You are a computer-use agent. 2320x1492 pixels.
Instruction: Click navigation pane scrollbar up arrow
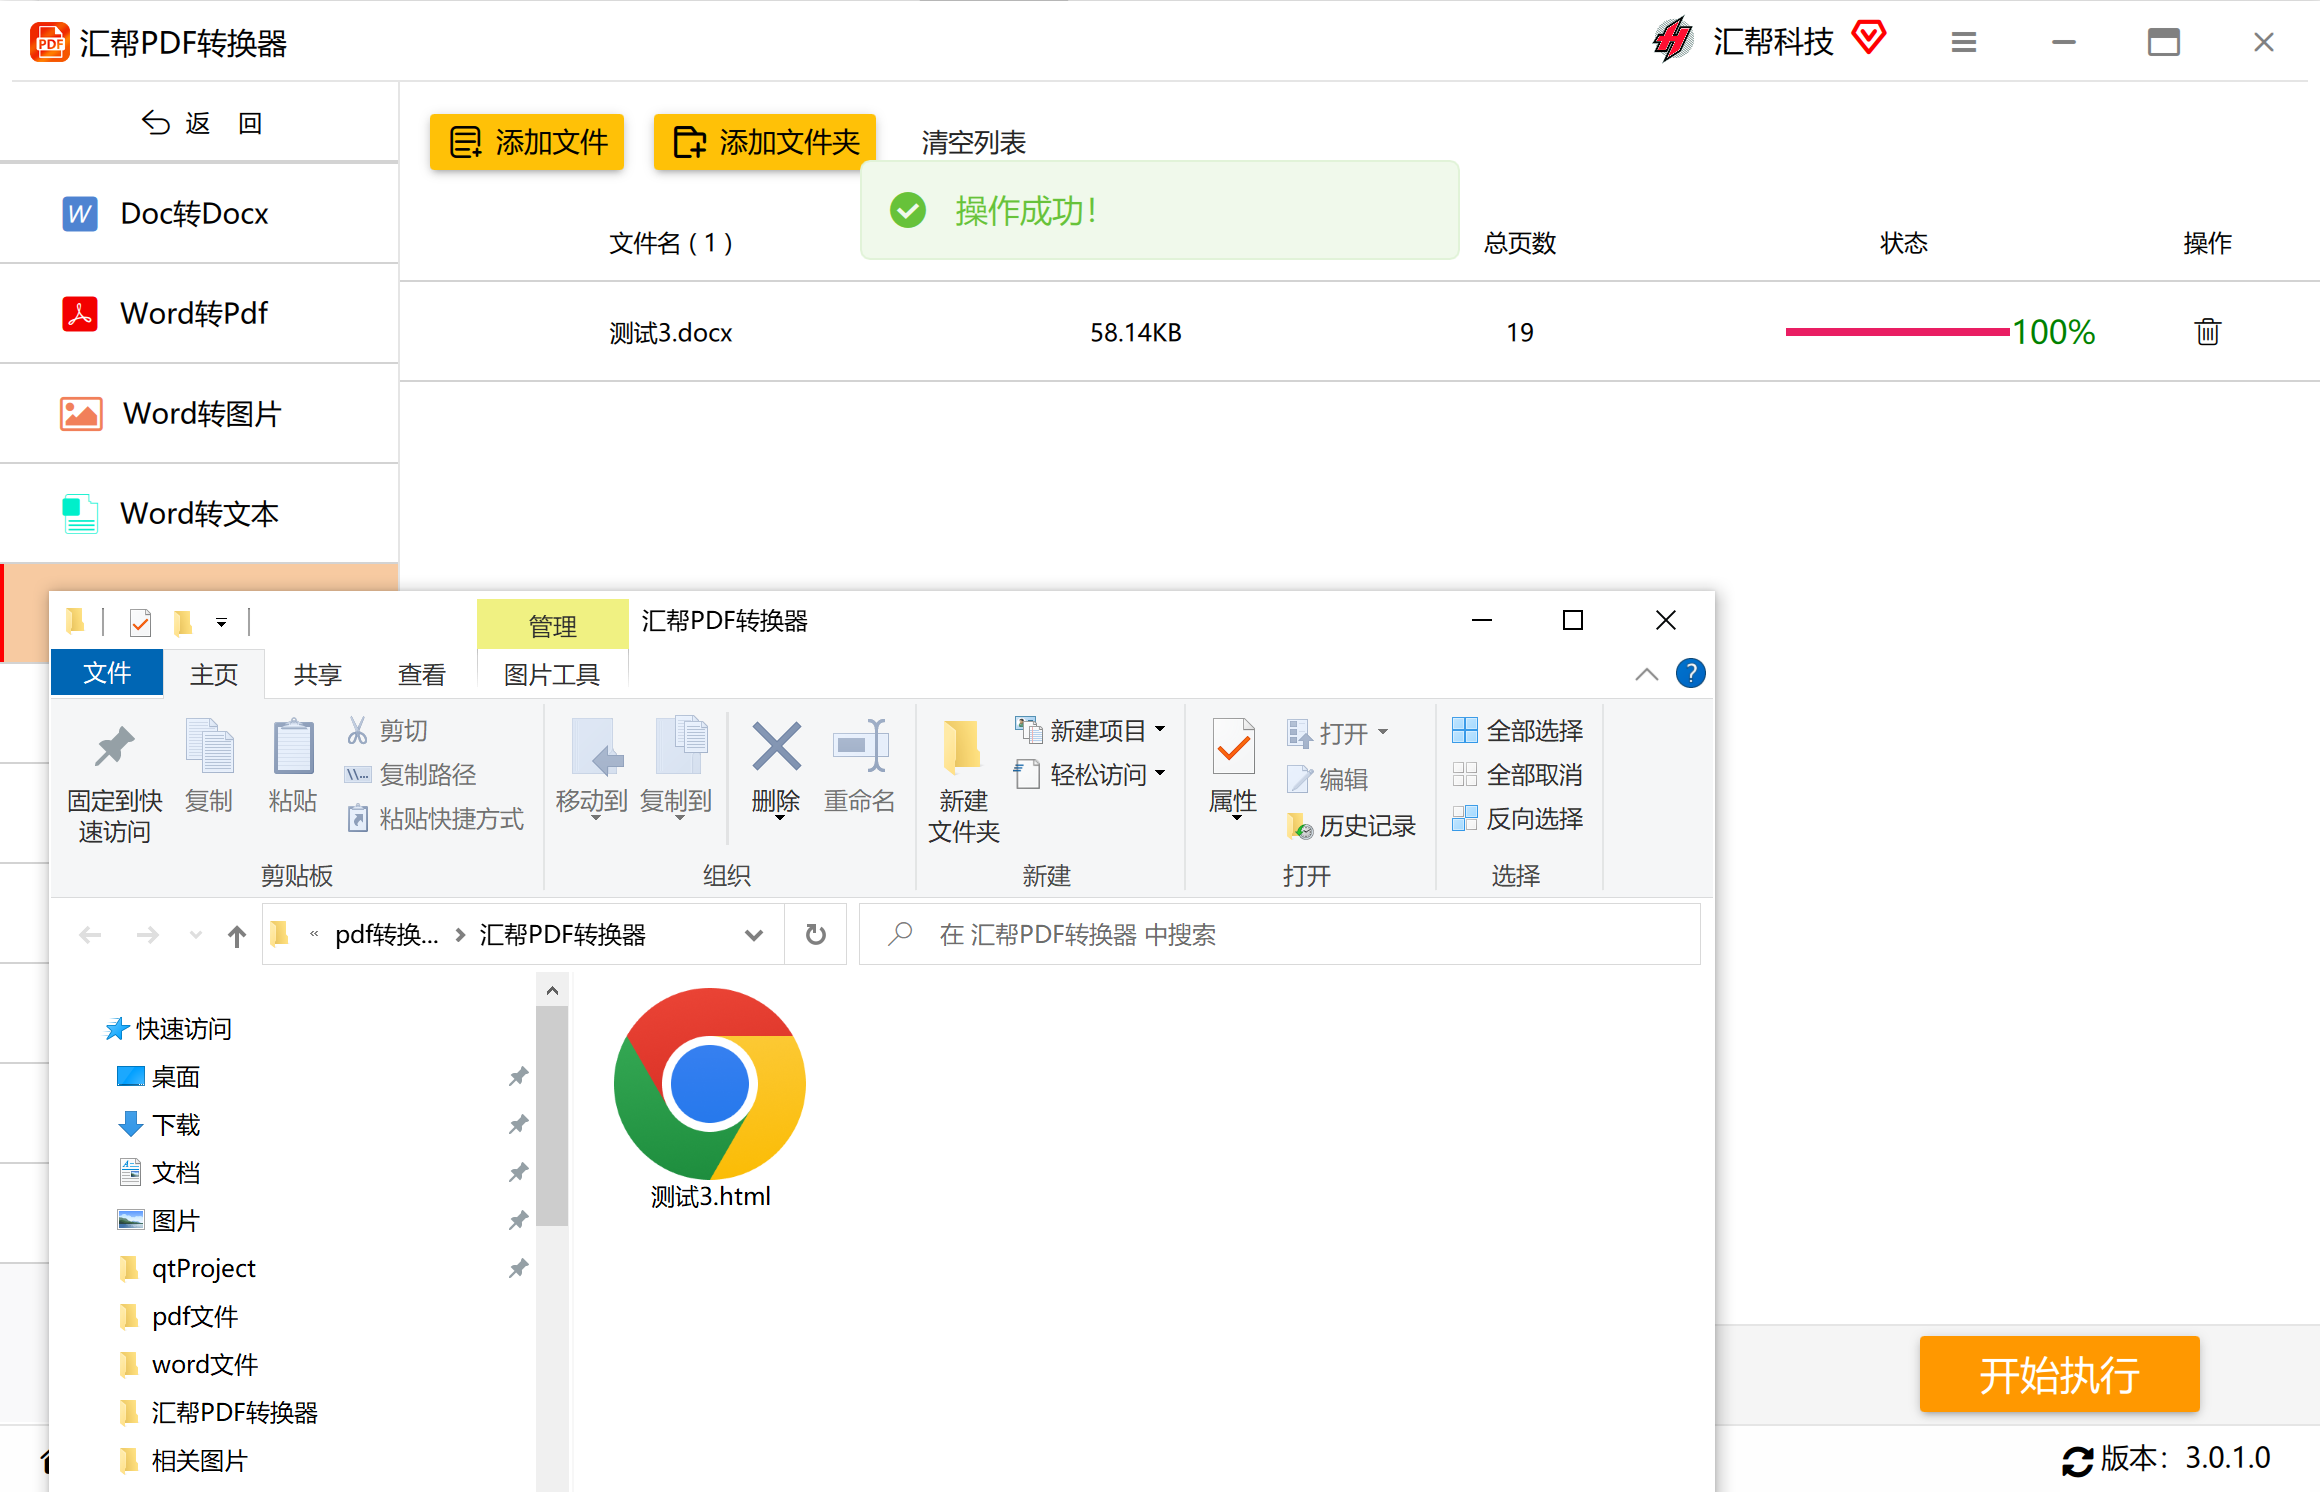(552, 991)
